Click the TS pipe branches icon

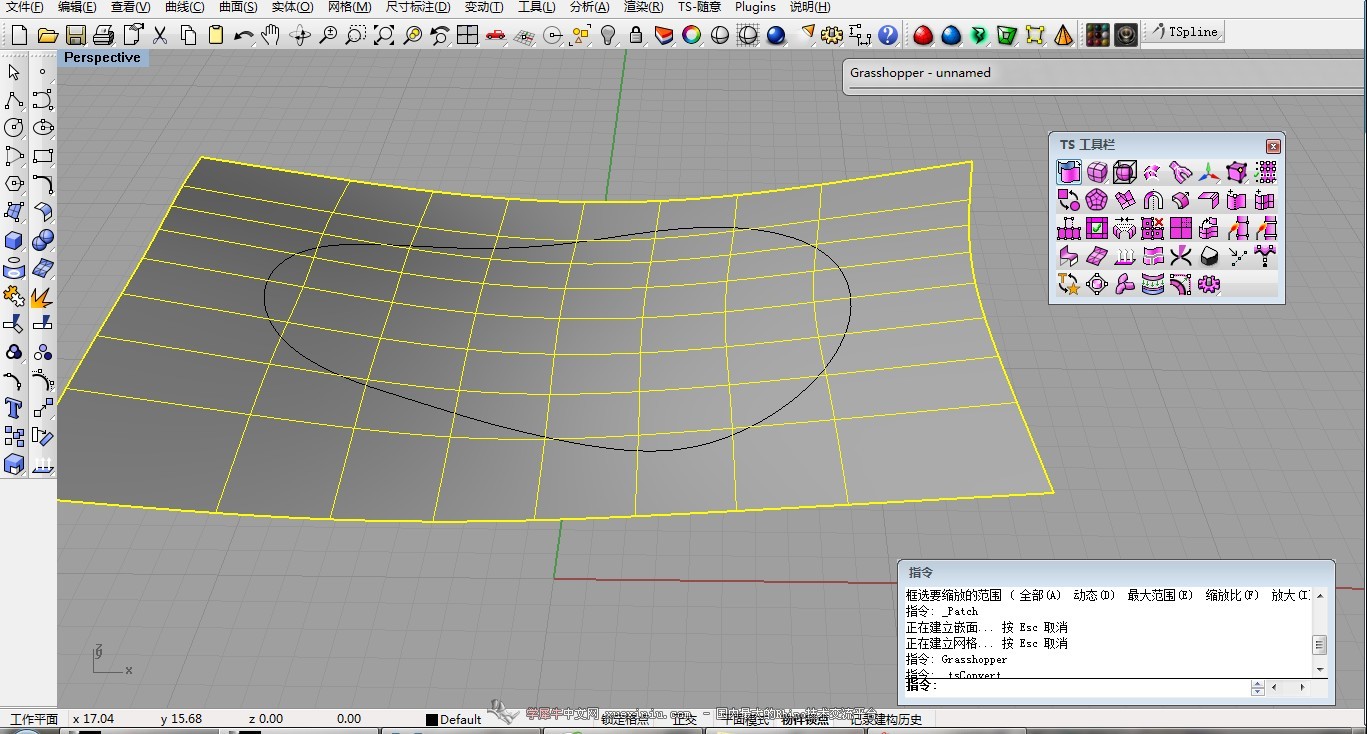(1181, 172)
